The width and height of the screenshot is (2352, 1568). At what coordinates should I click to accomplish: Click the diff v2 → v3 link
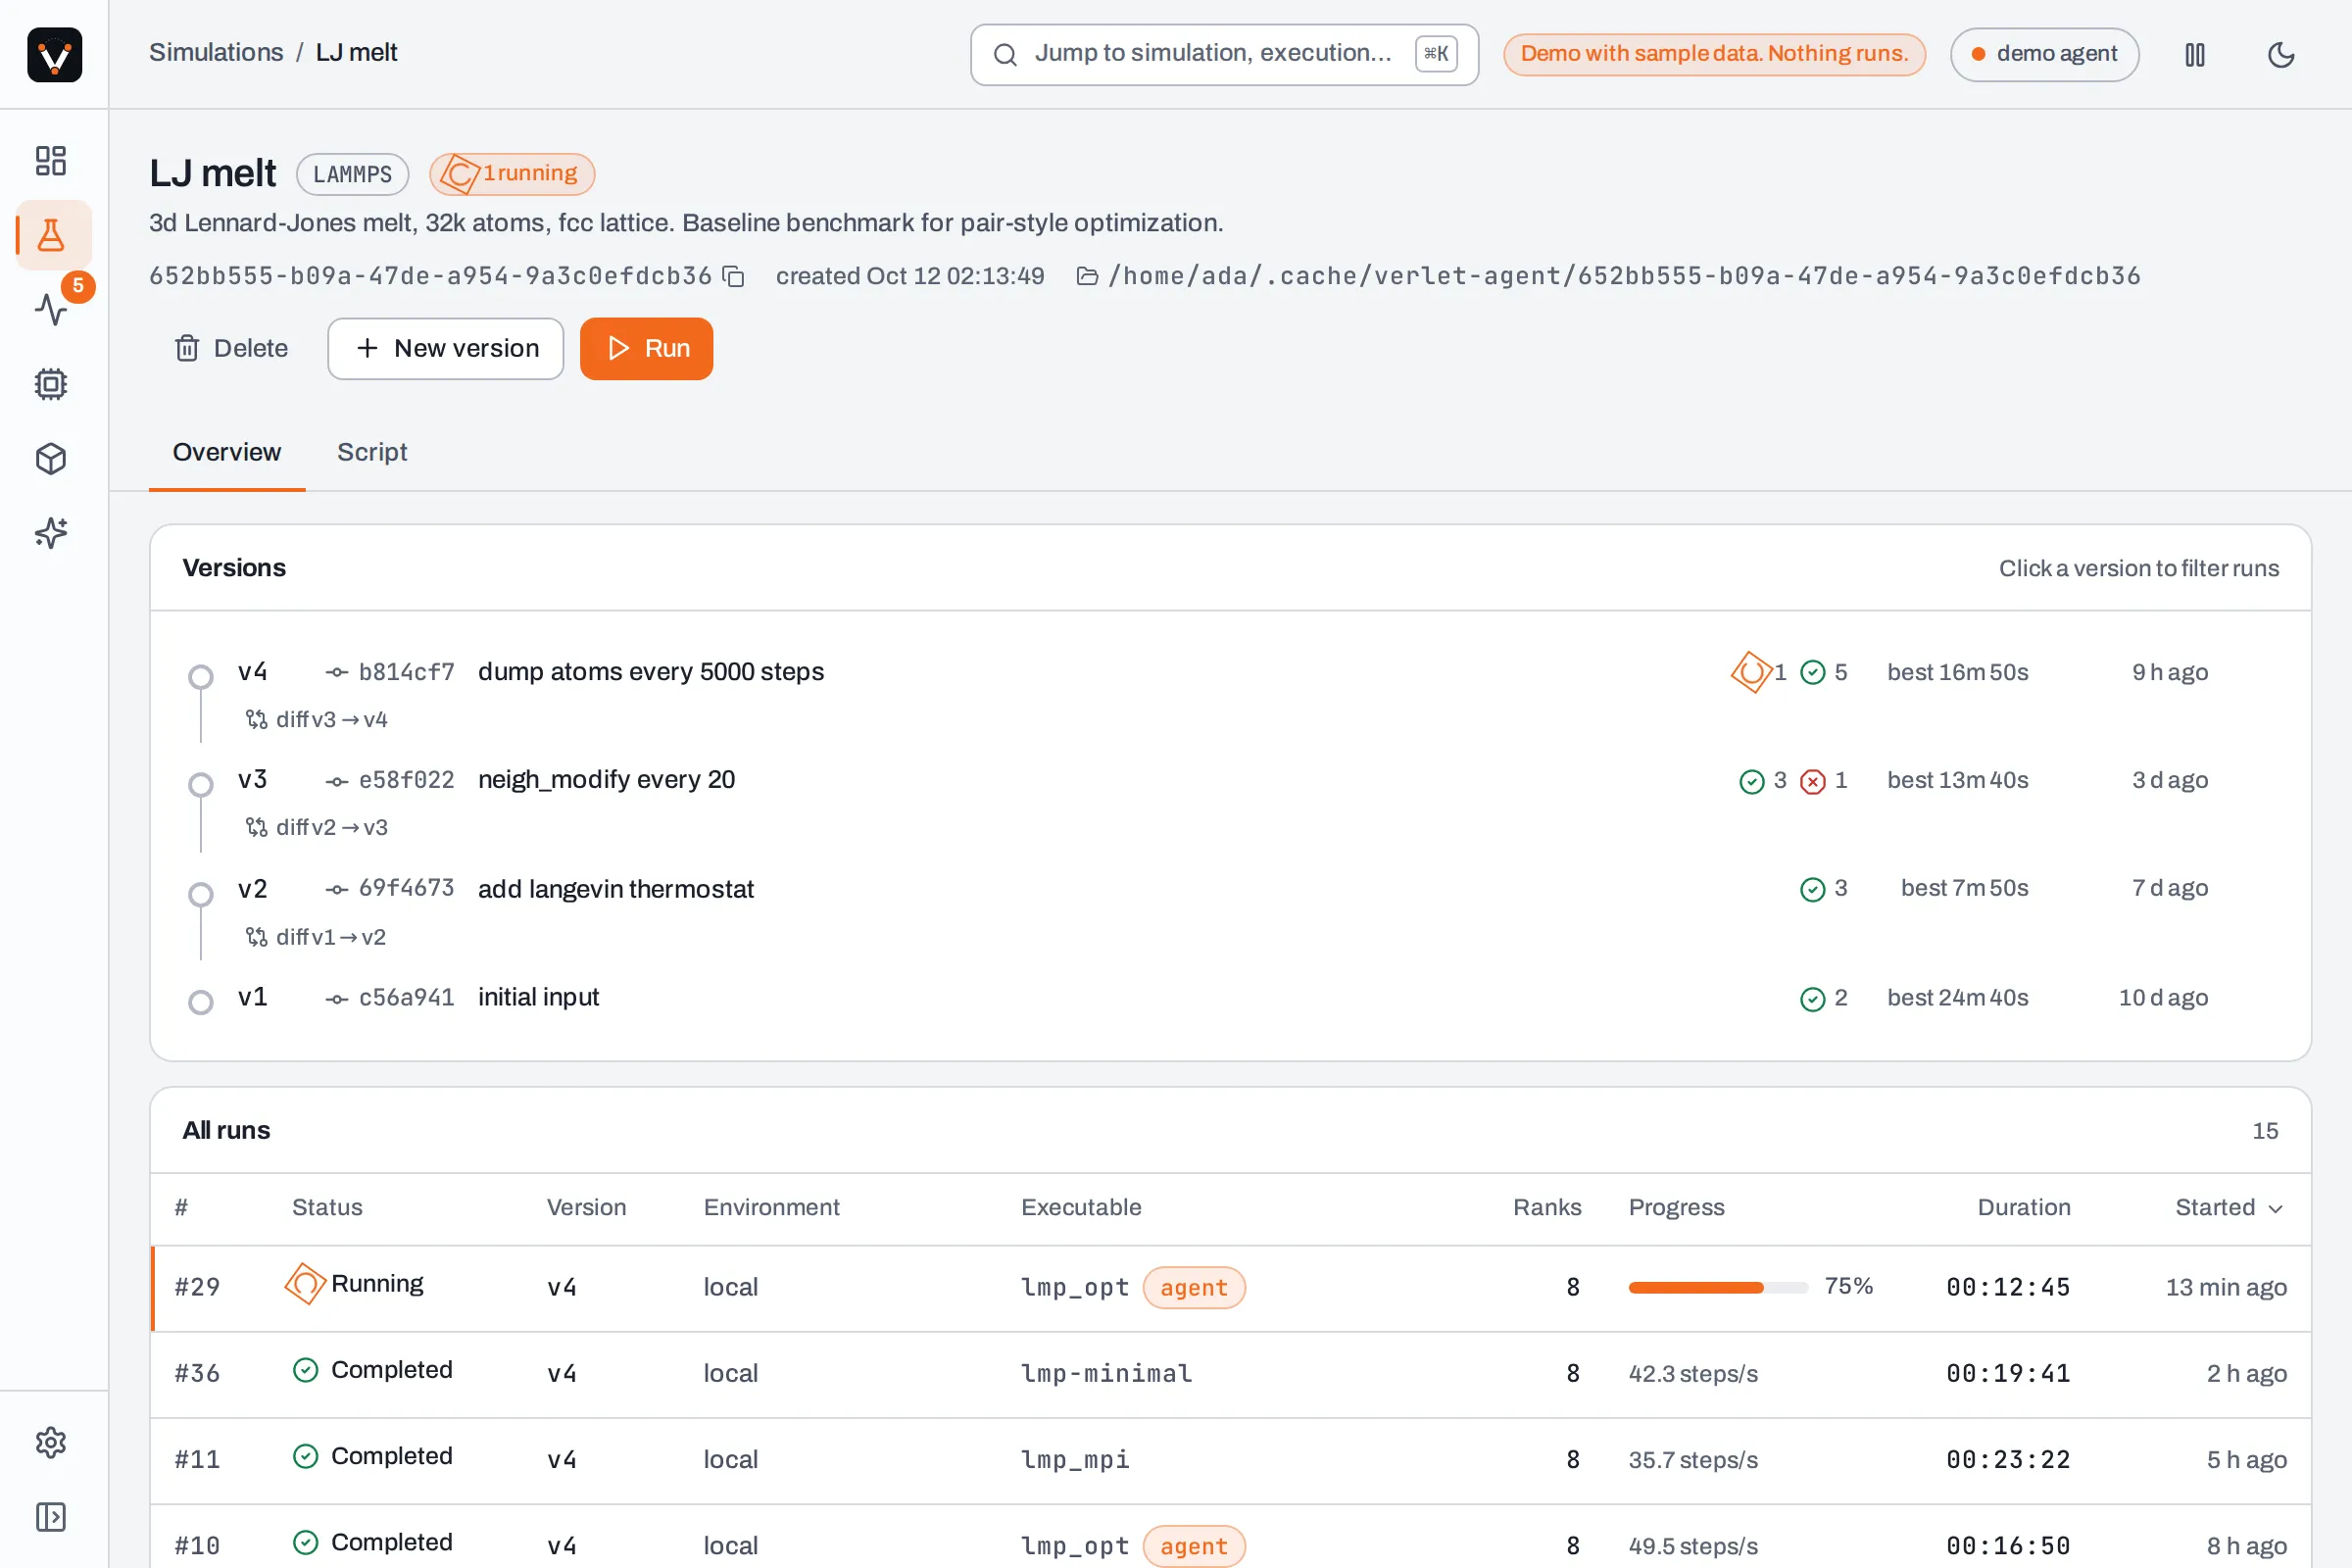click(317, 827)
